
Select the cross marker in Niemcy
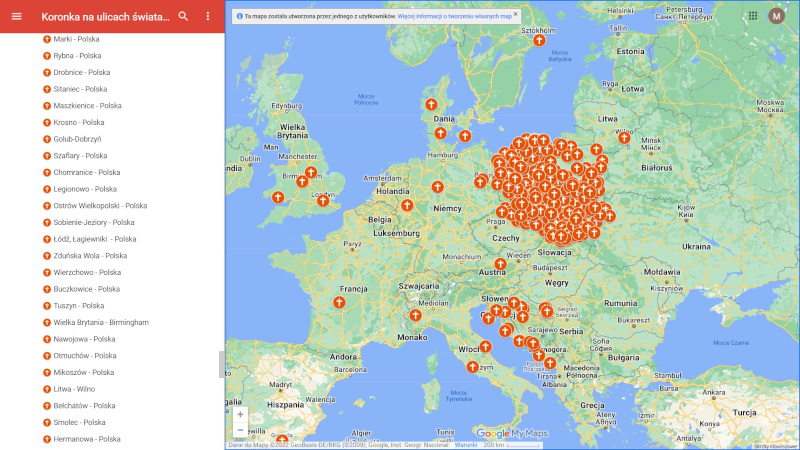point(437,187)
